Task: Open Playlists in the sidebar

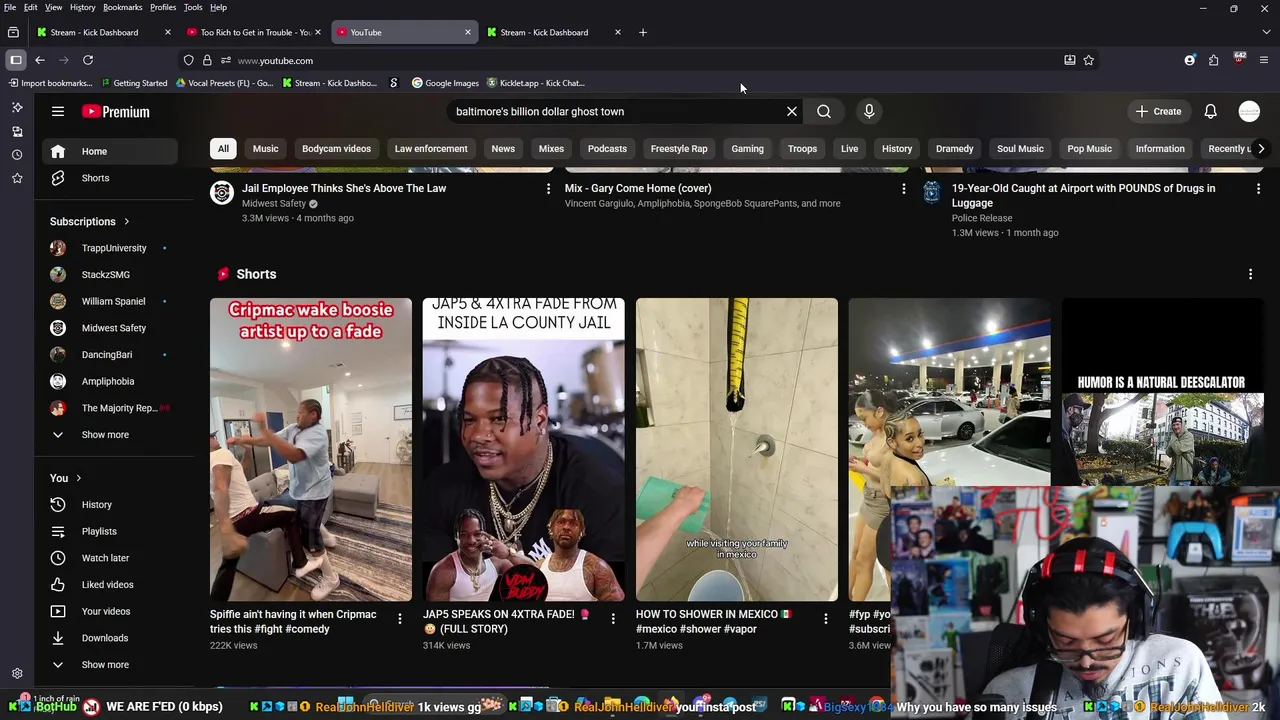Action: [x=110, y=531]
